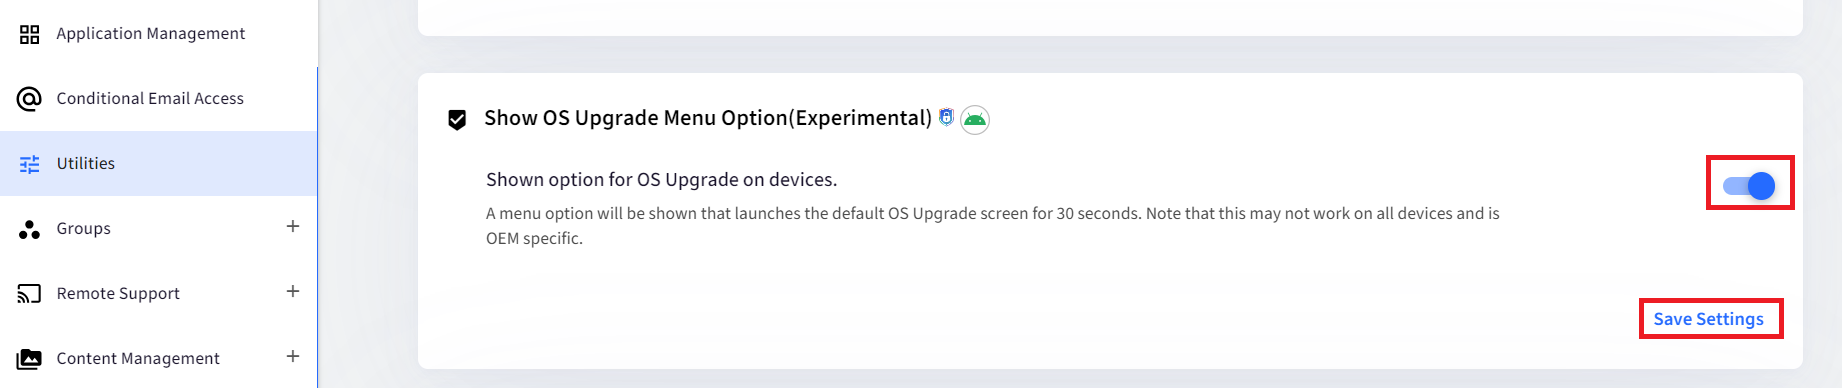Image resolution: width=1842 pixels, height=388 pixels.
Task: Click the Android platform icon beside the heading
Action: point(975,120)
